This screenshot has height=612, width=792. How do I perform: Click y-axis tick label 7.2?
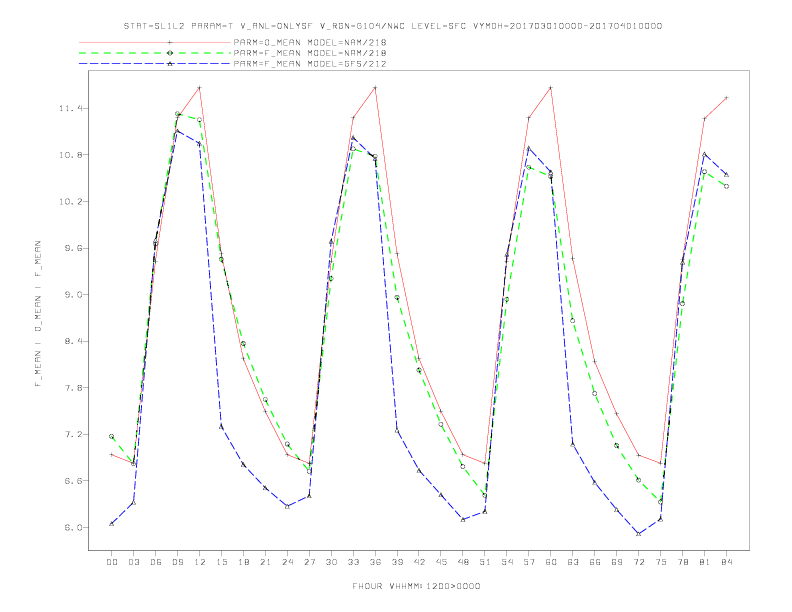[x=71, y=434]
